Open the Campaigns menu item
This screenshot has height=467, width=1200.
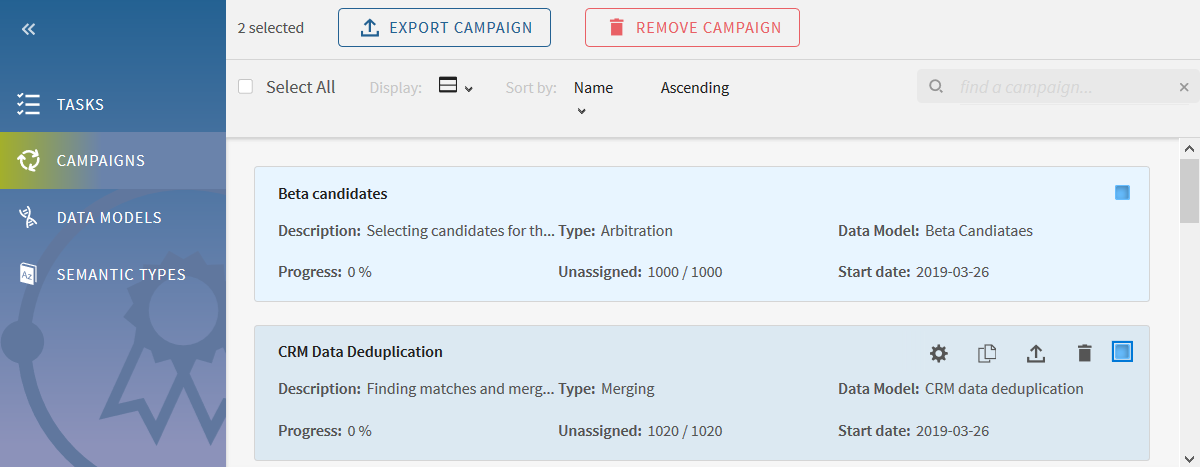click(x=100, y=161)
